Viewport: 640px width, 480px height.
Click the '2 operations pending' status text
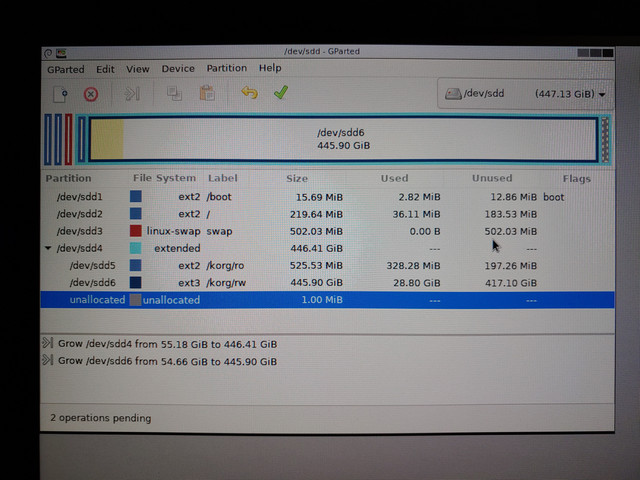click(100, 418)
